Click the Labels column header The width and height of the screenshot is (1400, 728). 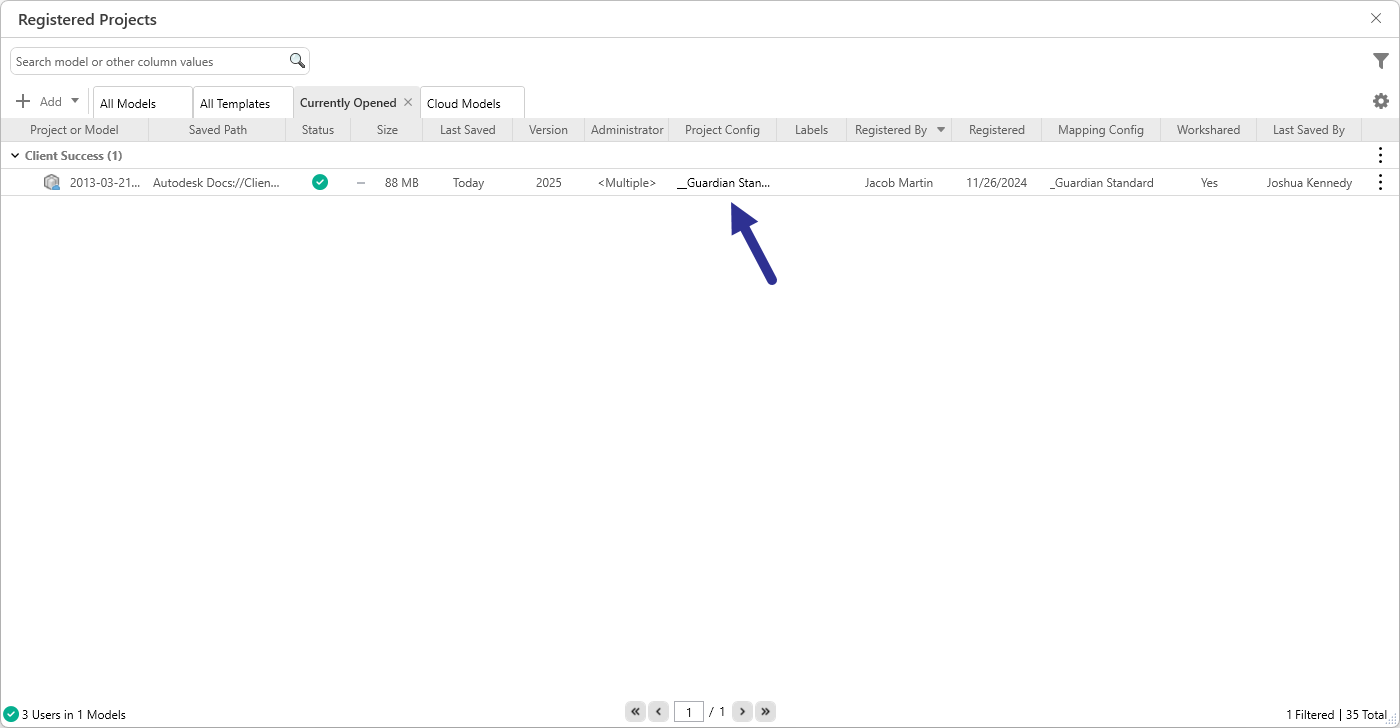coord(811,130)
